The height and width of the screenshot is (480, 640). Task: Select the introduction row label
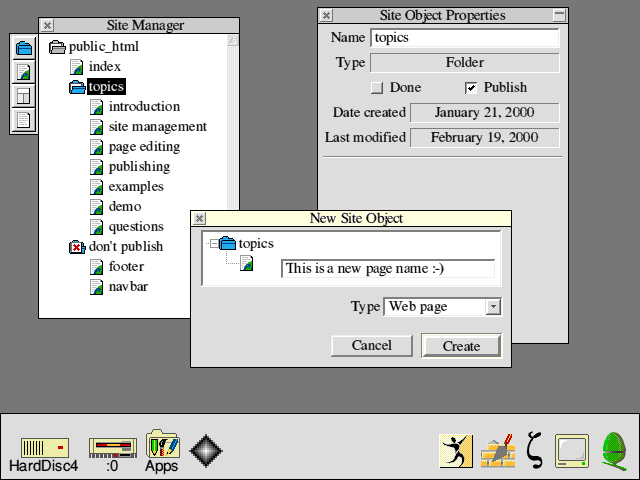144,107
